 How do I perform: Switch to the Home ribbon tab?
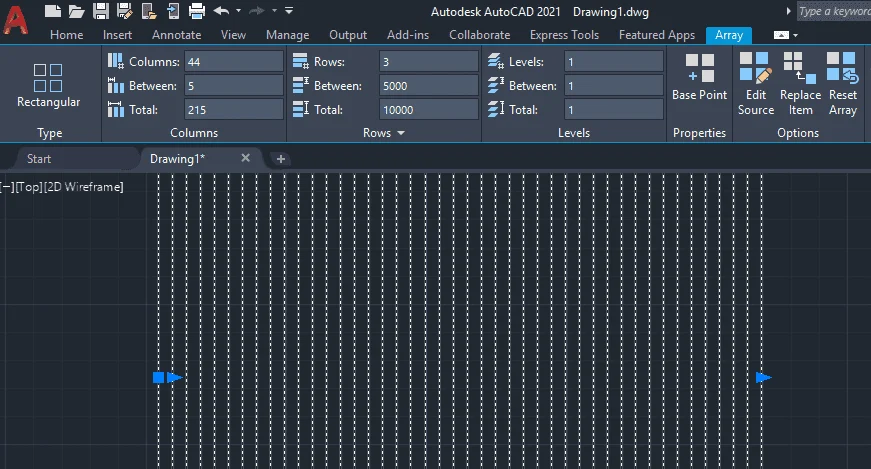[x=67, y=34]
